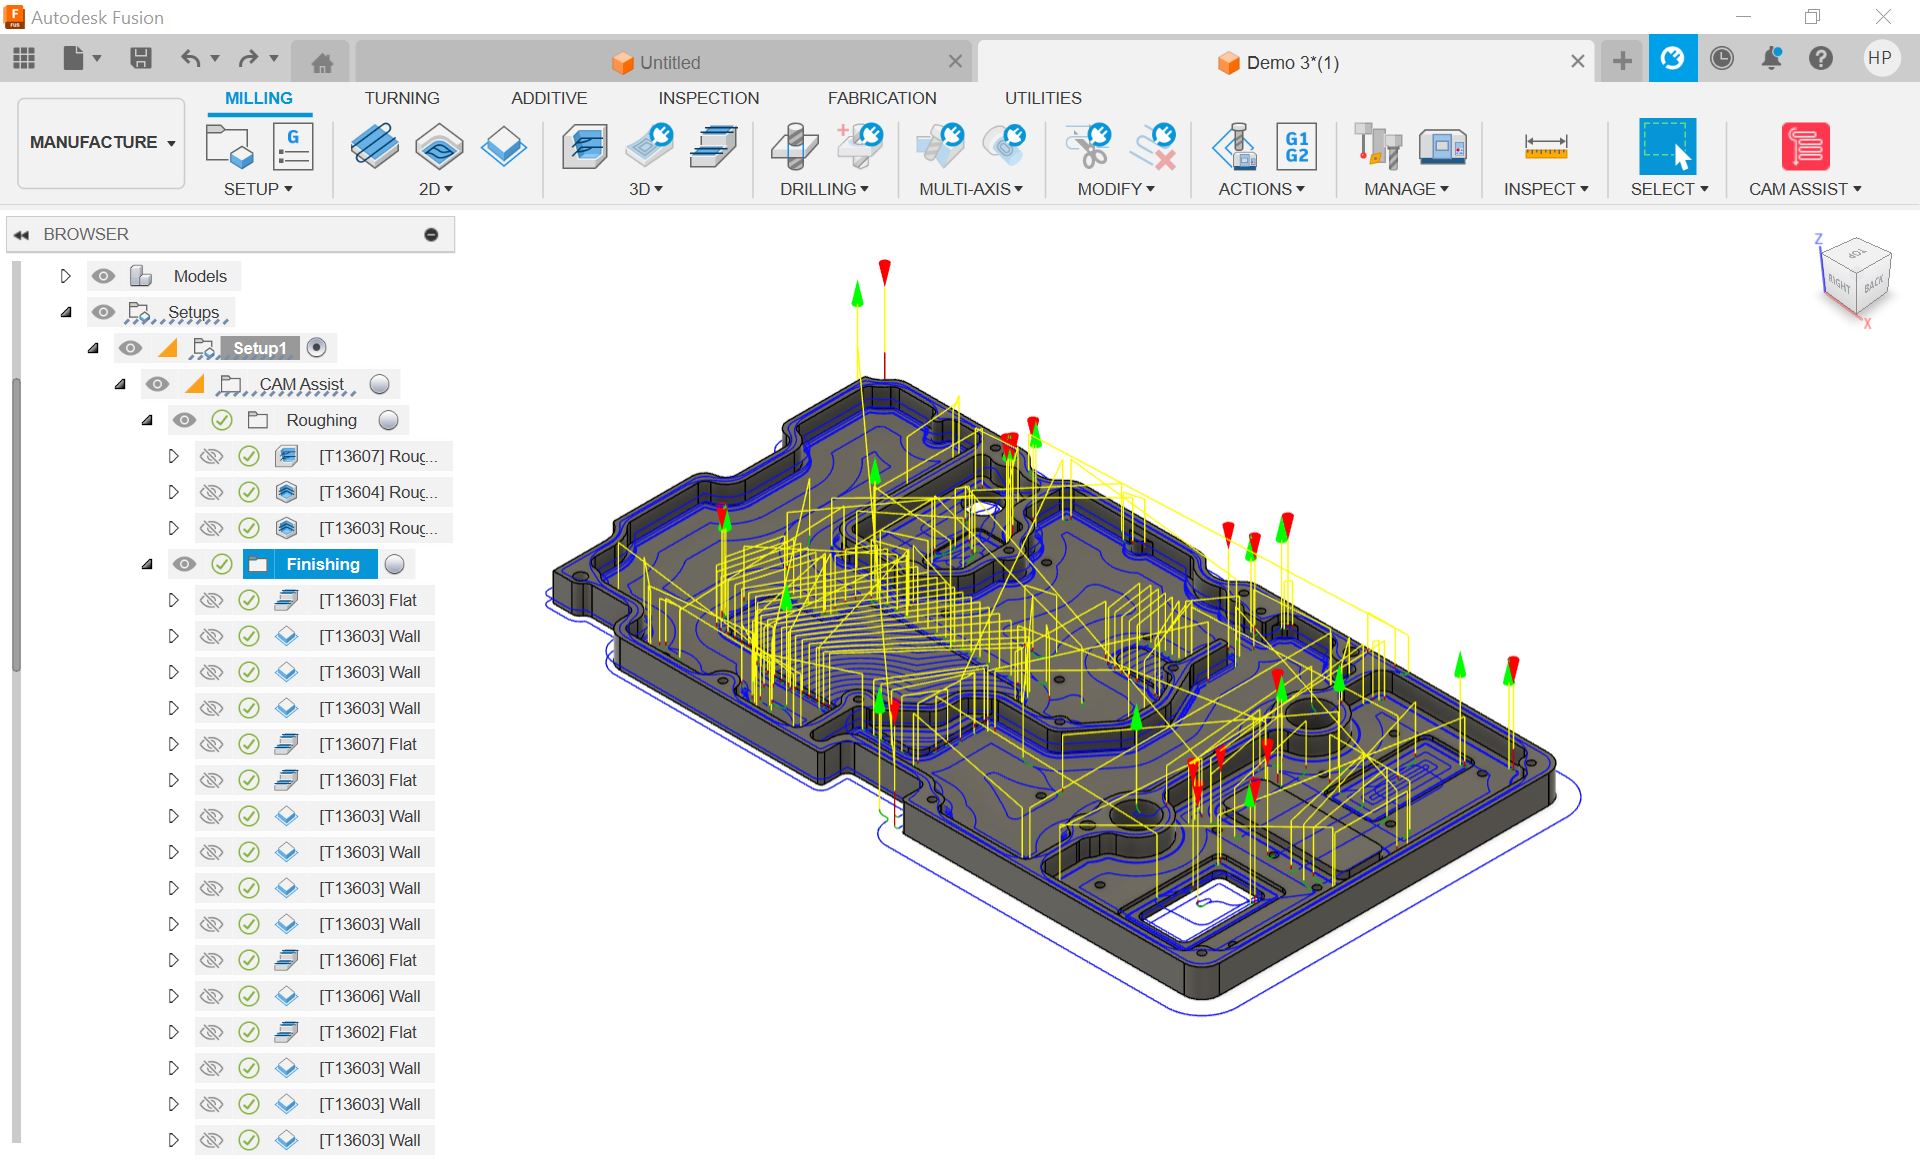Click the Select tool icon
This screenshot has width=1920, height=1172.
(1667, 147)
